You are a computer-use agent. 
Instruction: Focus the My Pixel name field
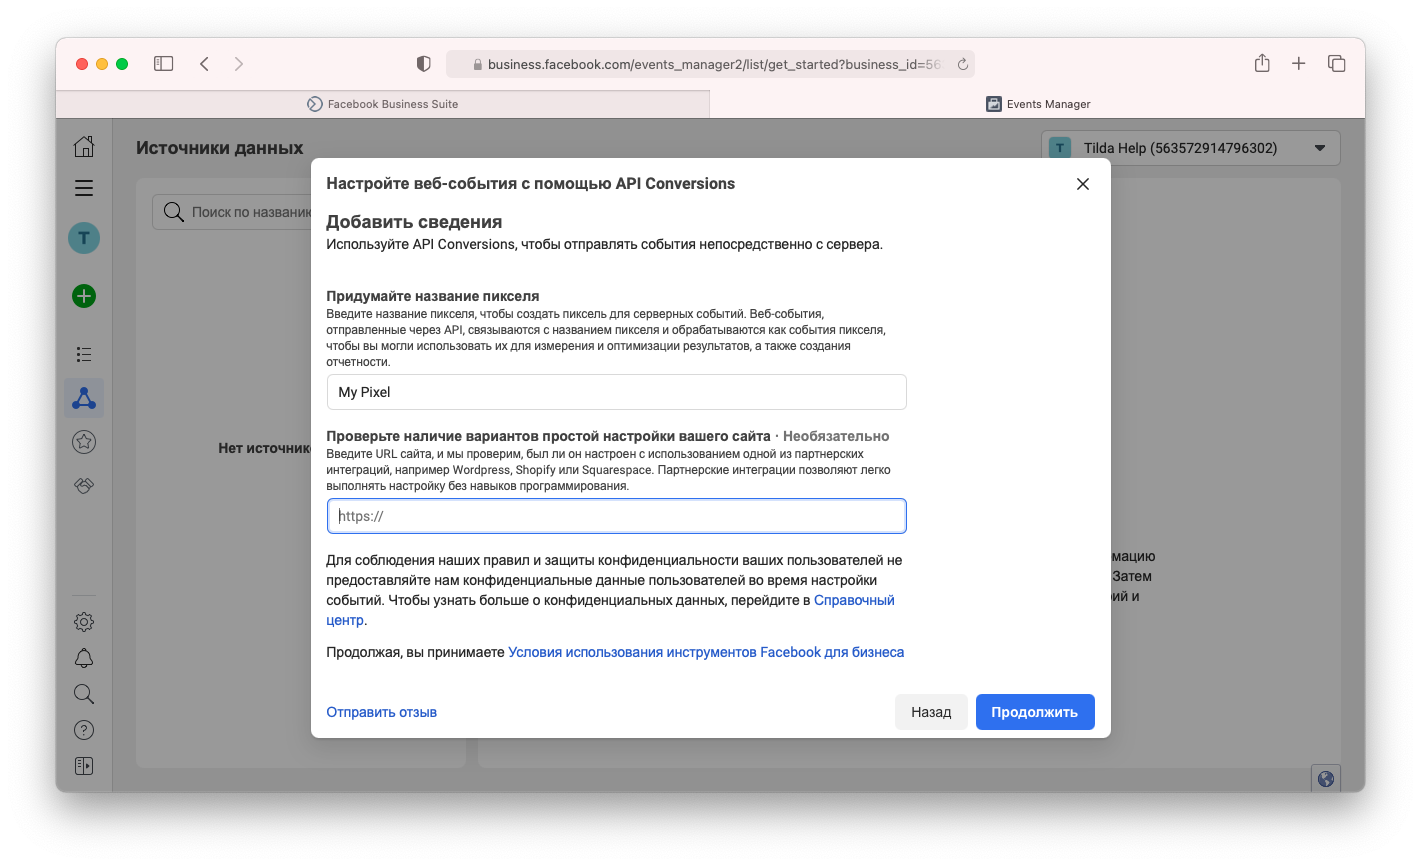[x=617, y=392]
